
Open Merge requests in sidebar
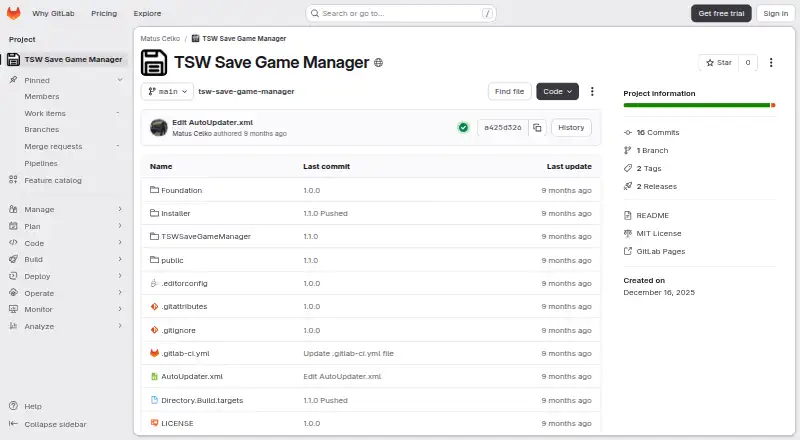tap(53, 146)
